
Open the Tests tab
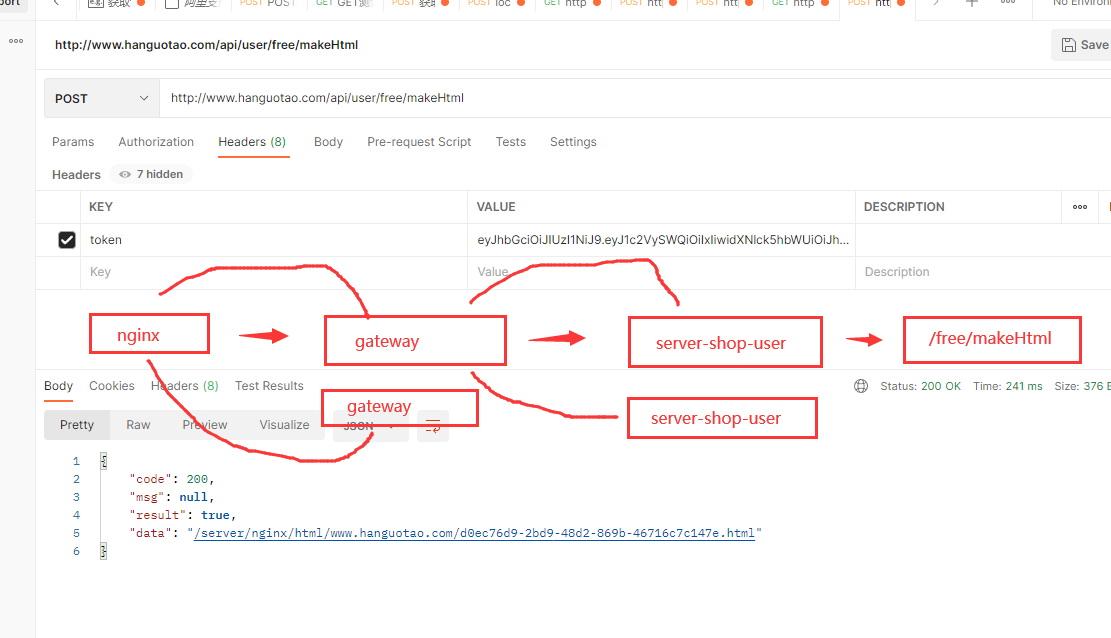(511, 142)
